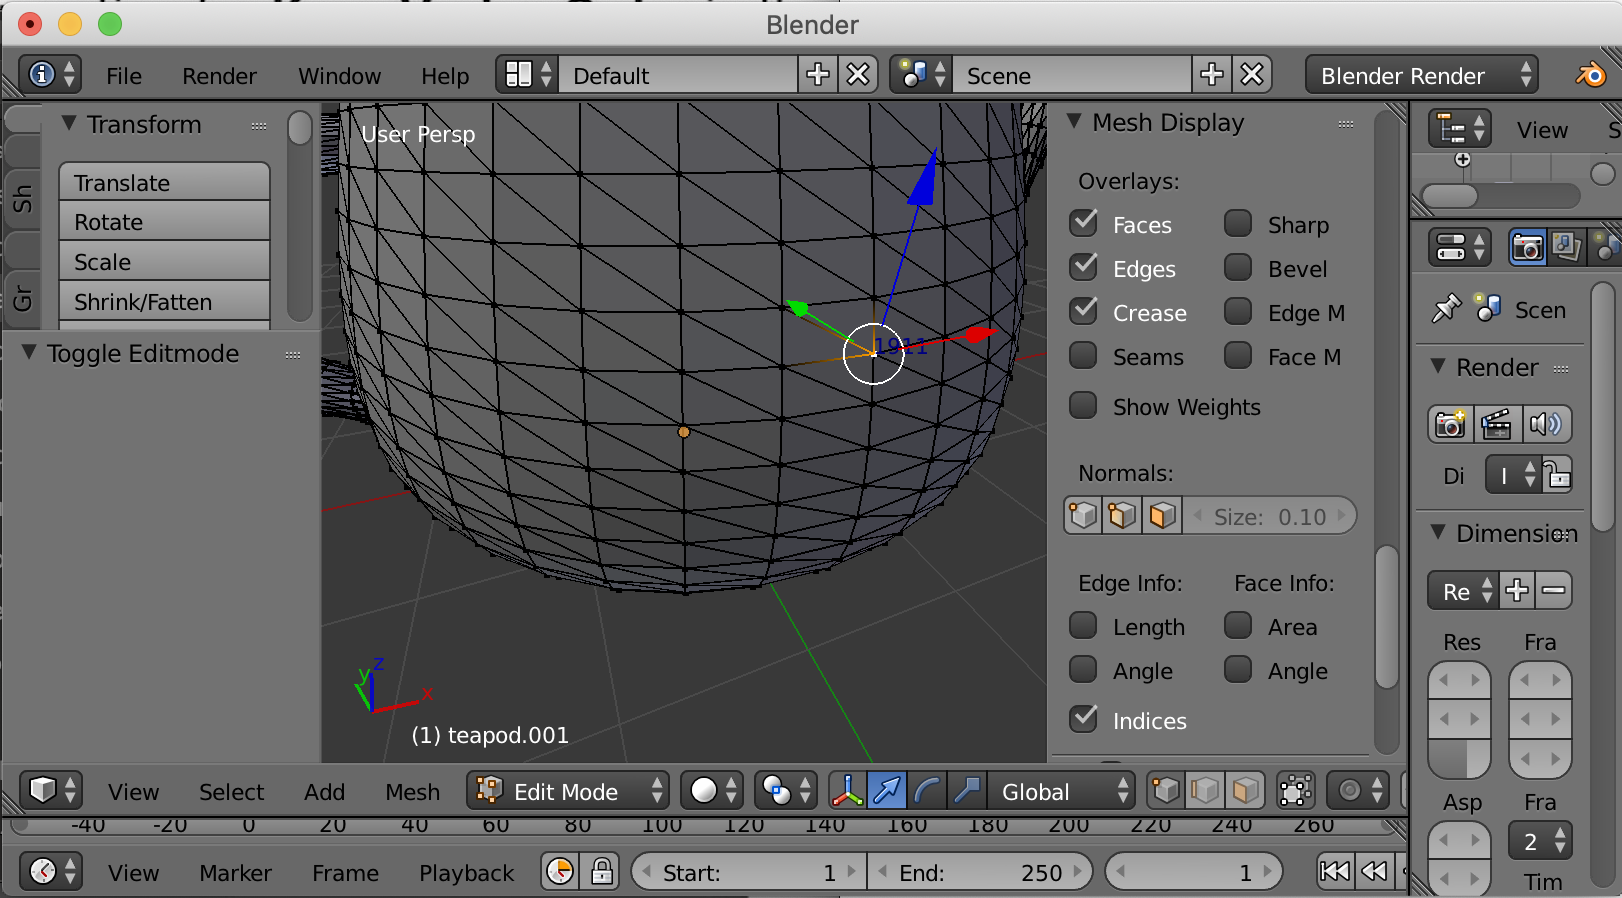This screenshot has width=1622, height=898.
Task: Select the translate manipulator arrow
Action: coord(887,791)
